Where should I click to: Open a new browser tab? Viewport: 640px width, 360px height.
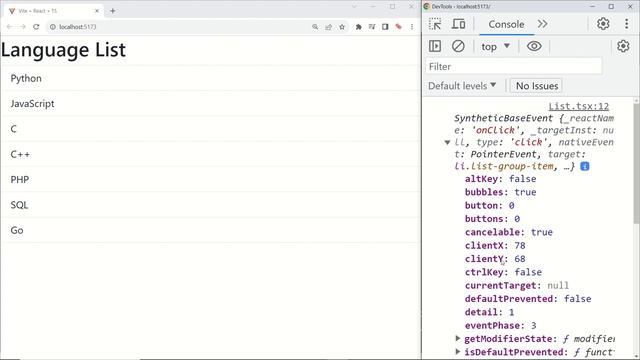[113, 11]
